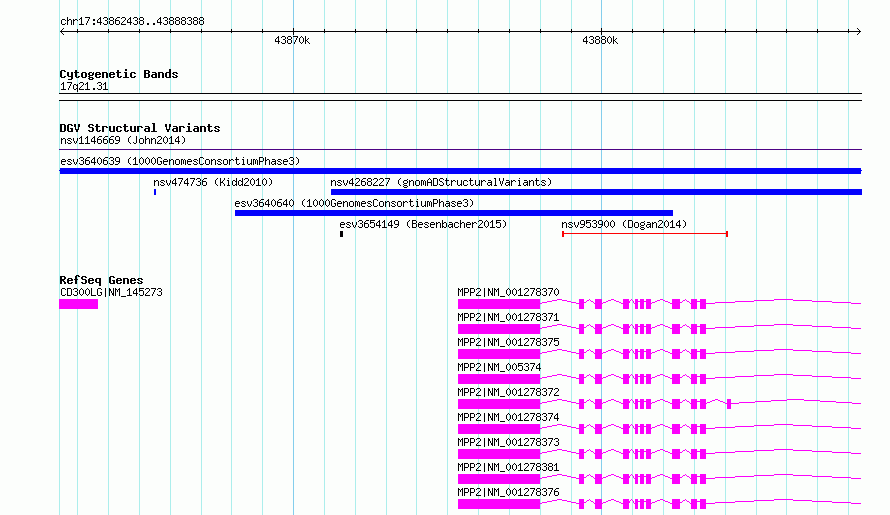This screenshot has width=890, height=515.
Task: Open variant nsv474736 (Kidd2010) label
Action: 213,182
